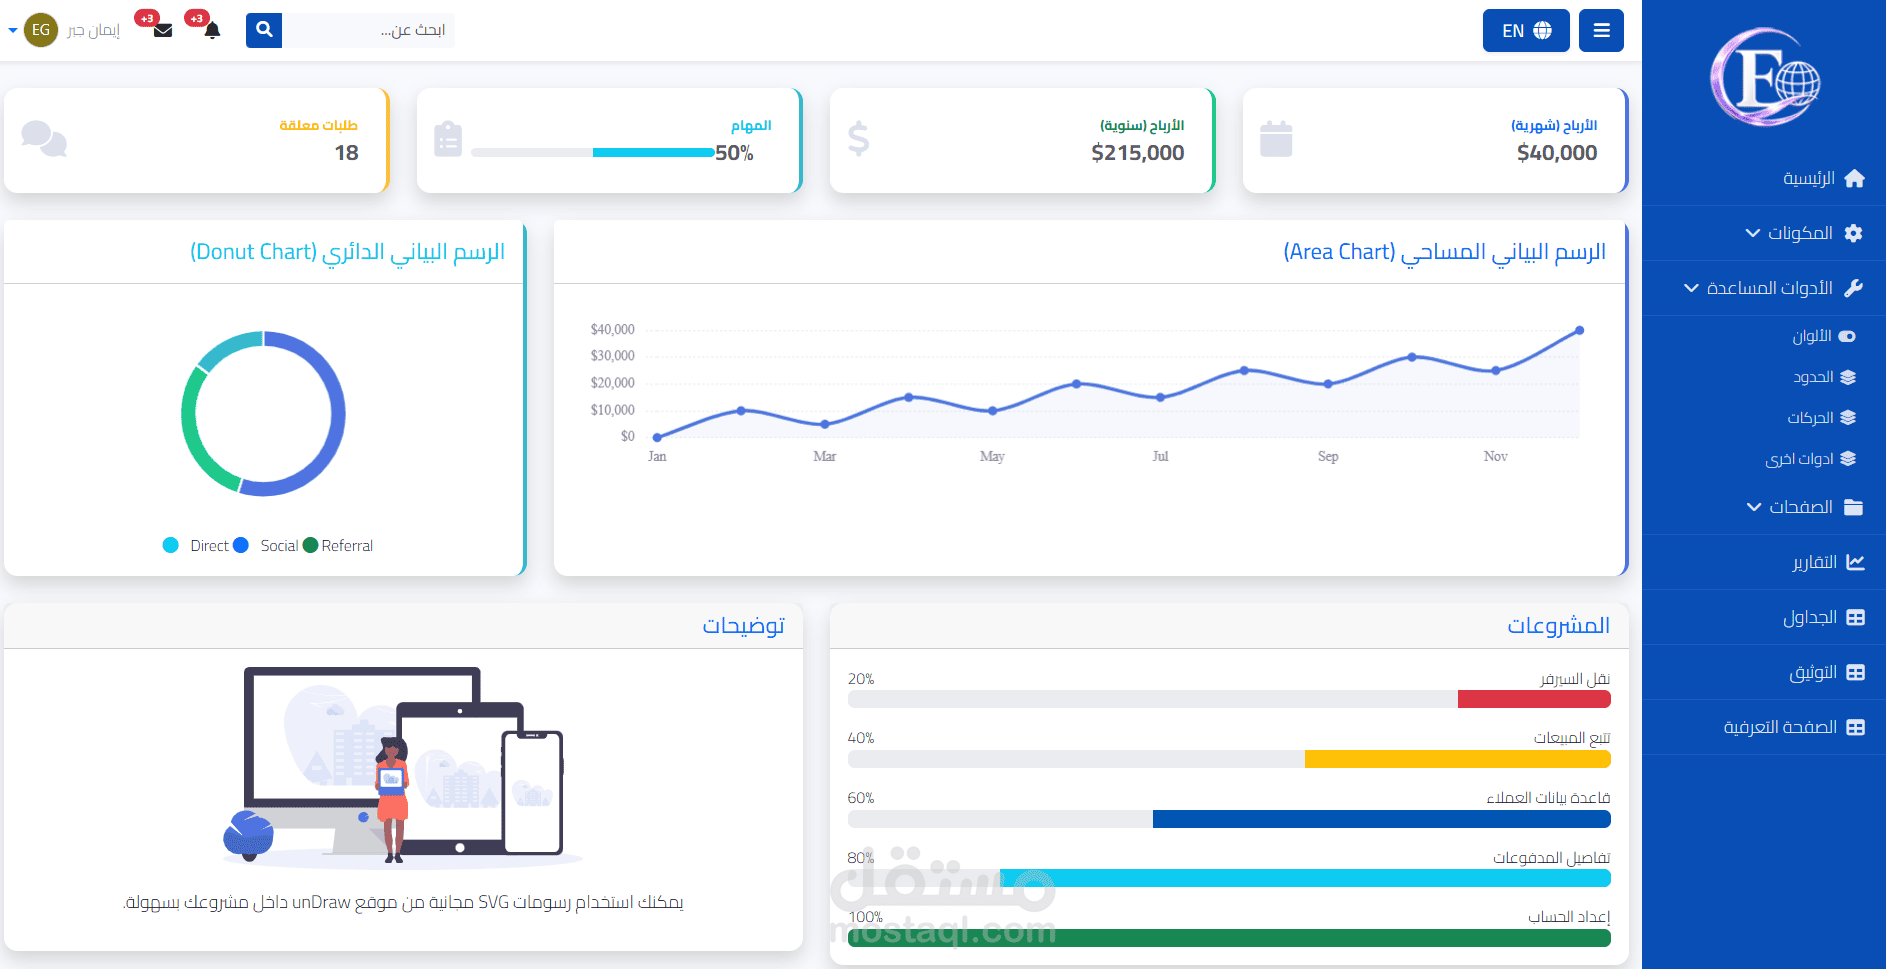This screenshot has height=969, width=1886.
Task: Open the hamburger menu button
Action: click(1601, 30)
